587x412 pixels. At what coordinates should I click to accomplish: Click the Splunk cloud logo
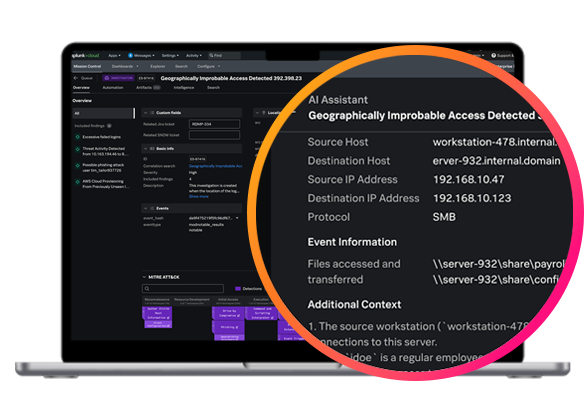[86, 55]
